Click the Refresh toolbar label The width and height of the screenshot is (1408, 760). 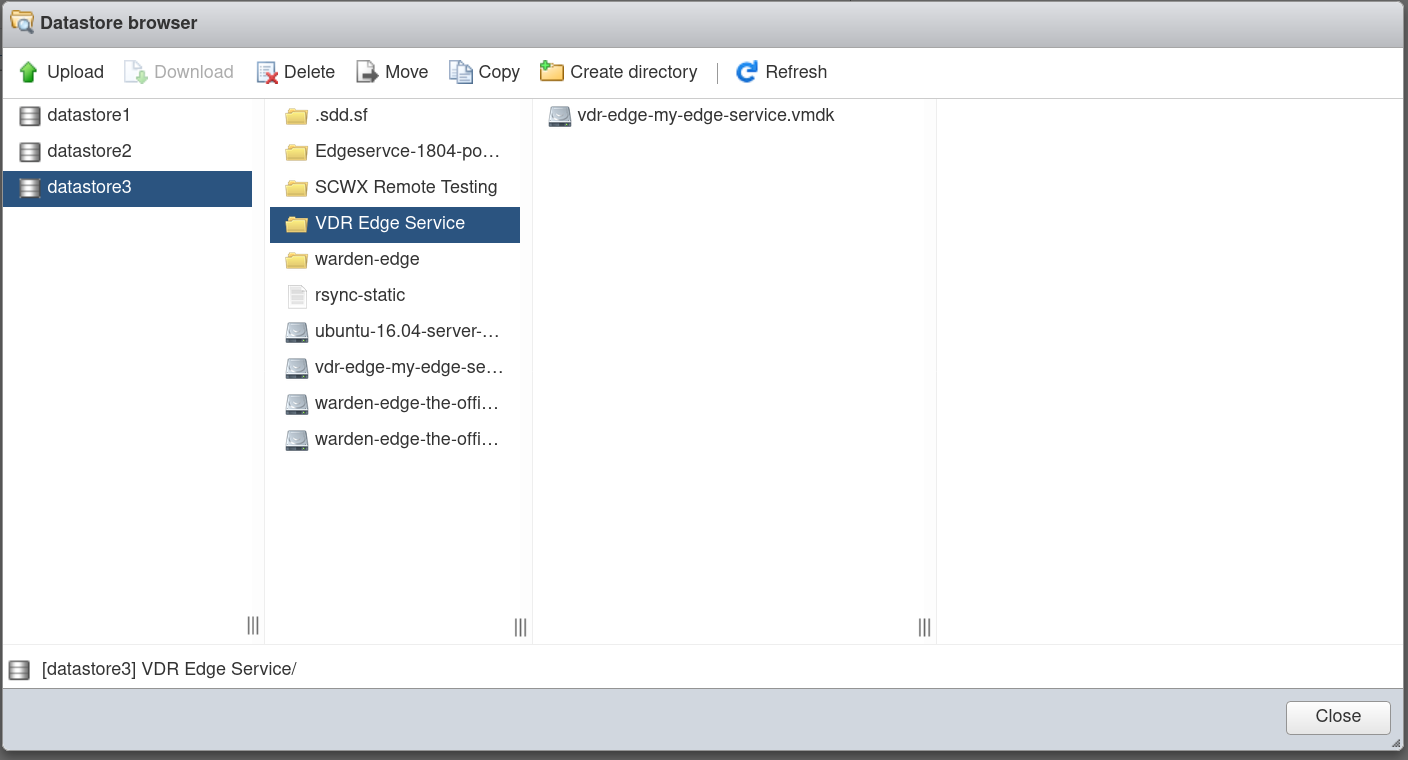click(796, 72)
